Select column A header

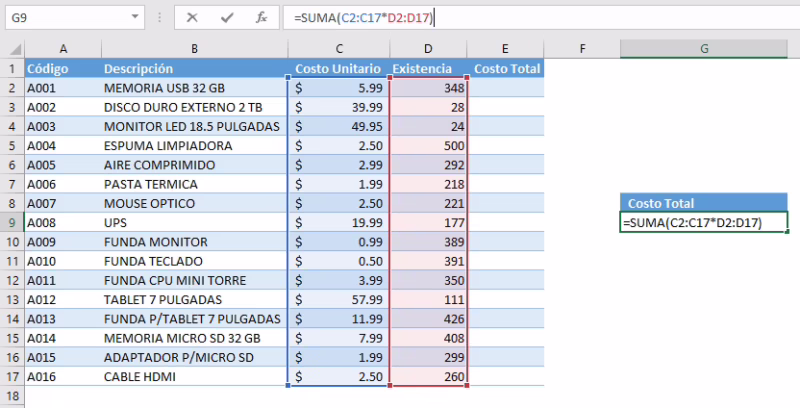(x=62, y=49)
